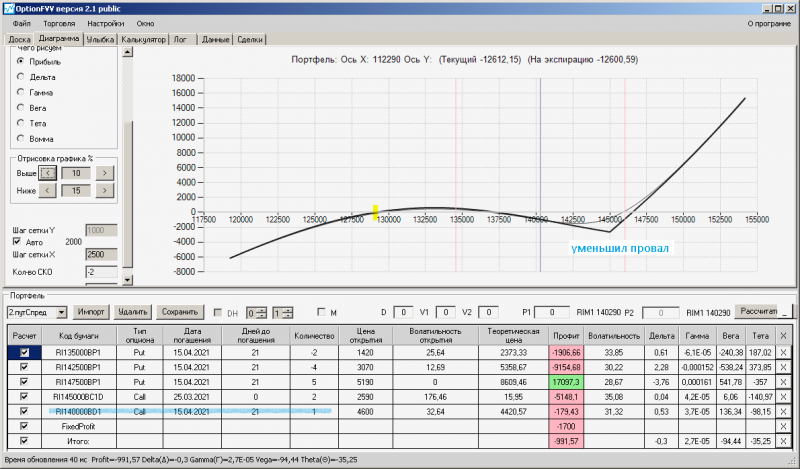Select the Тета radio option
Image resolution: width=800 pixels, height=469 pixels.
point(20,122)
